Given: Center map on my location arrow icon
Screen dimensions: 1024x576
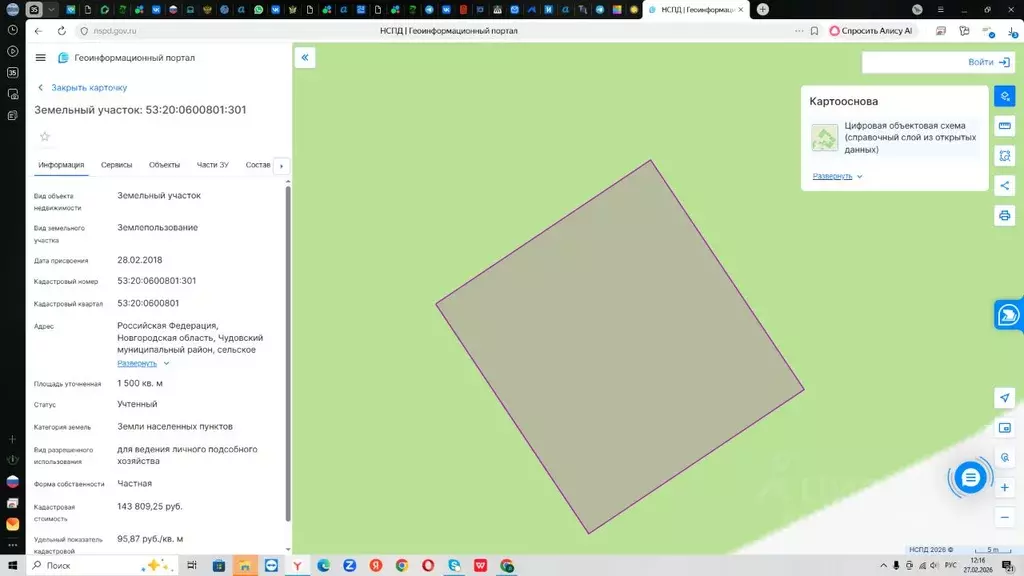Looking at the screenshot, I should (x=1005, y=398).
